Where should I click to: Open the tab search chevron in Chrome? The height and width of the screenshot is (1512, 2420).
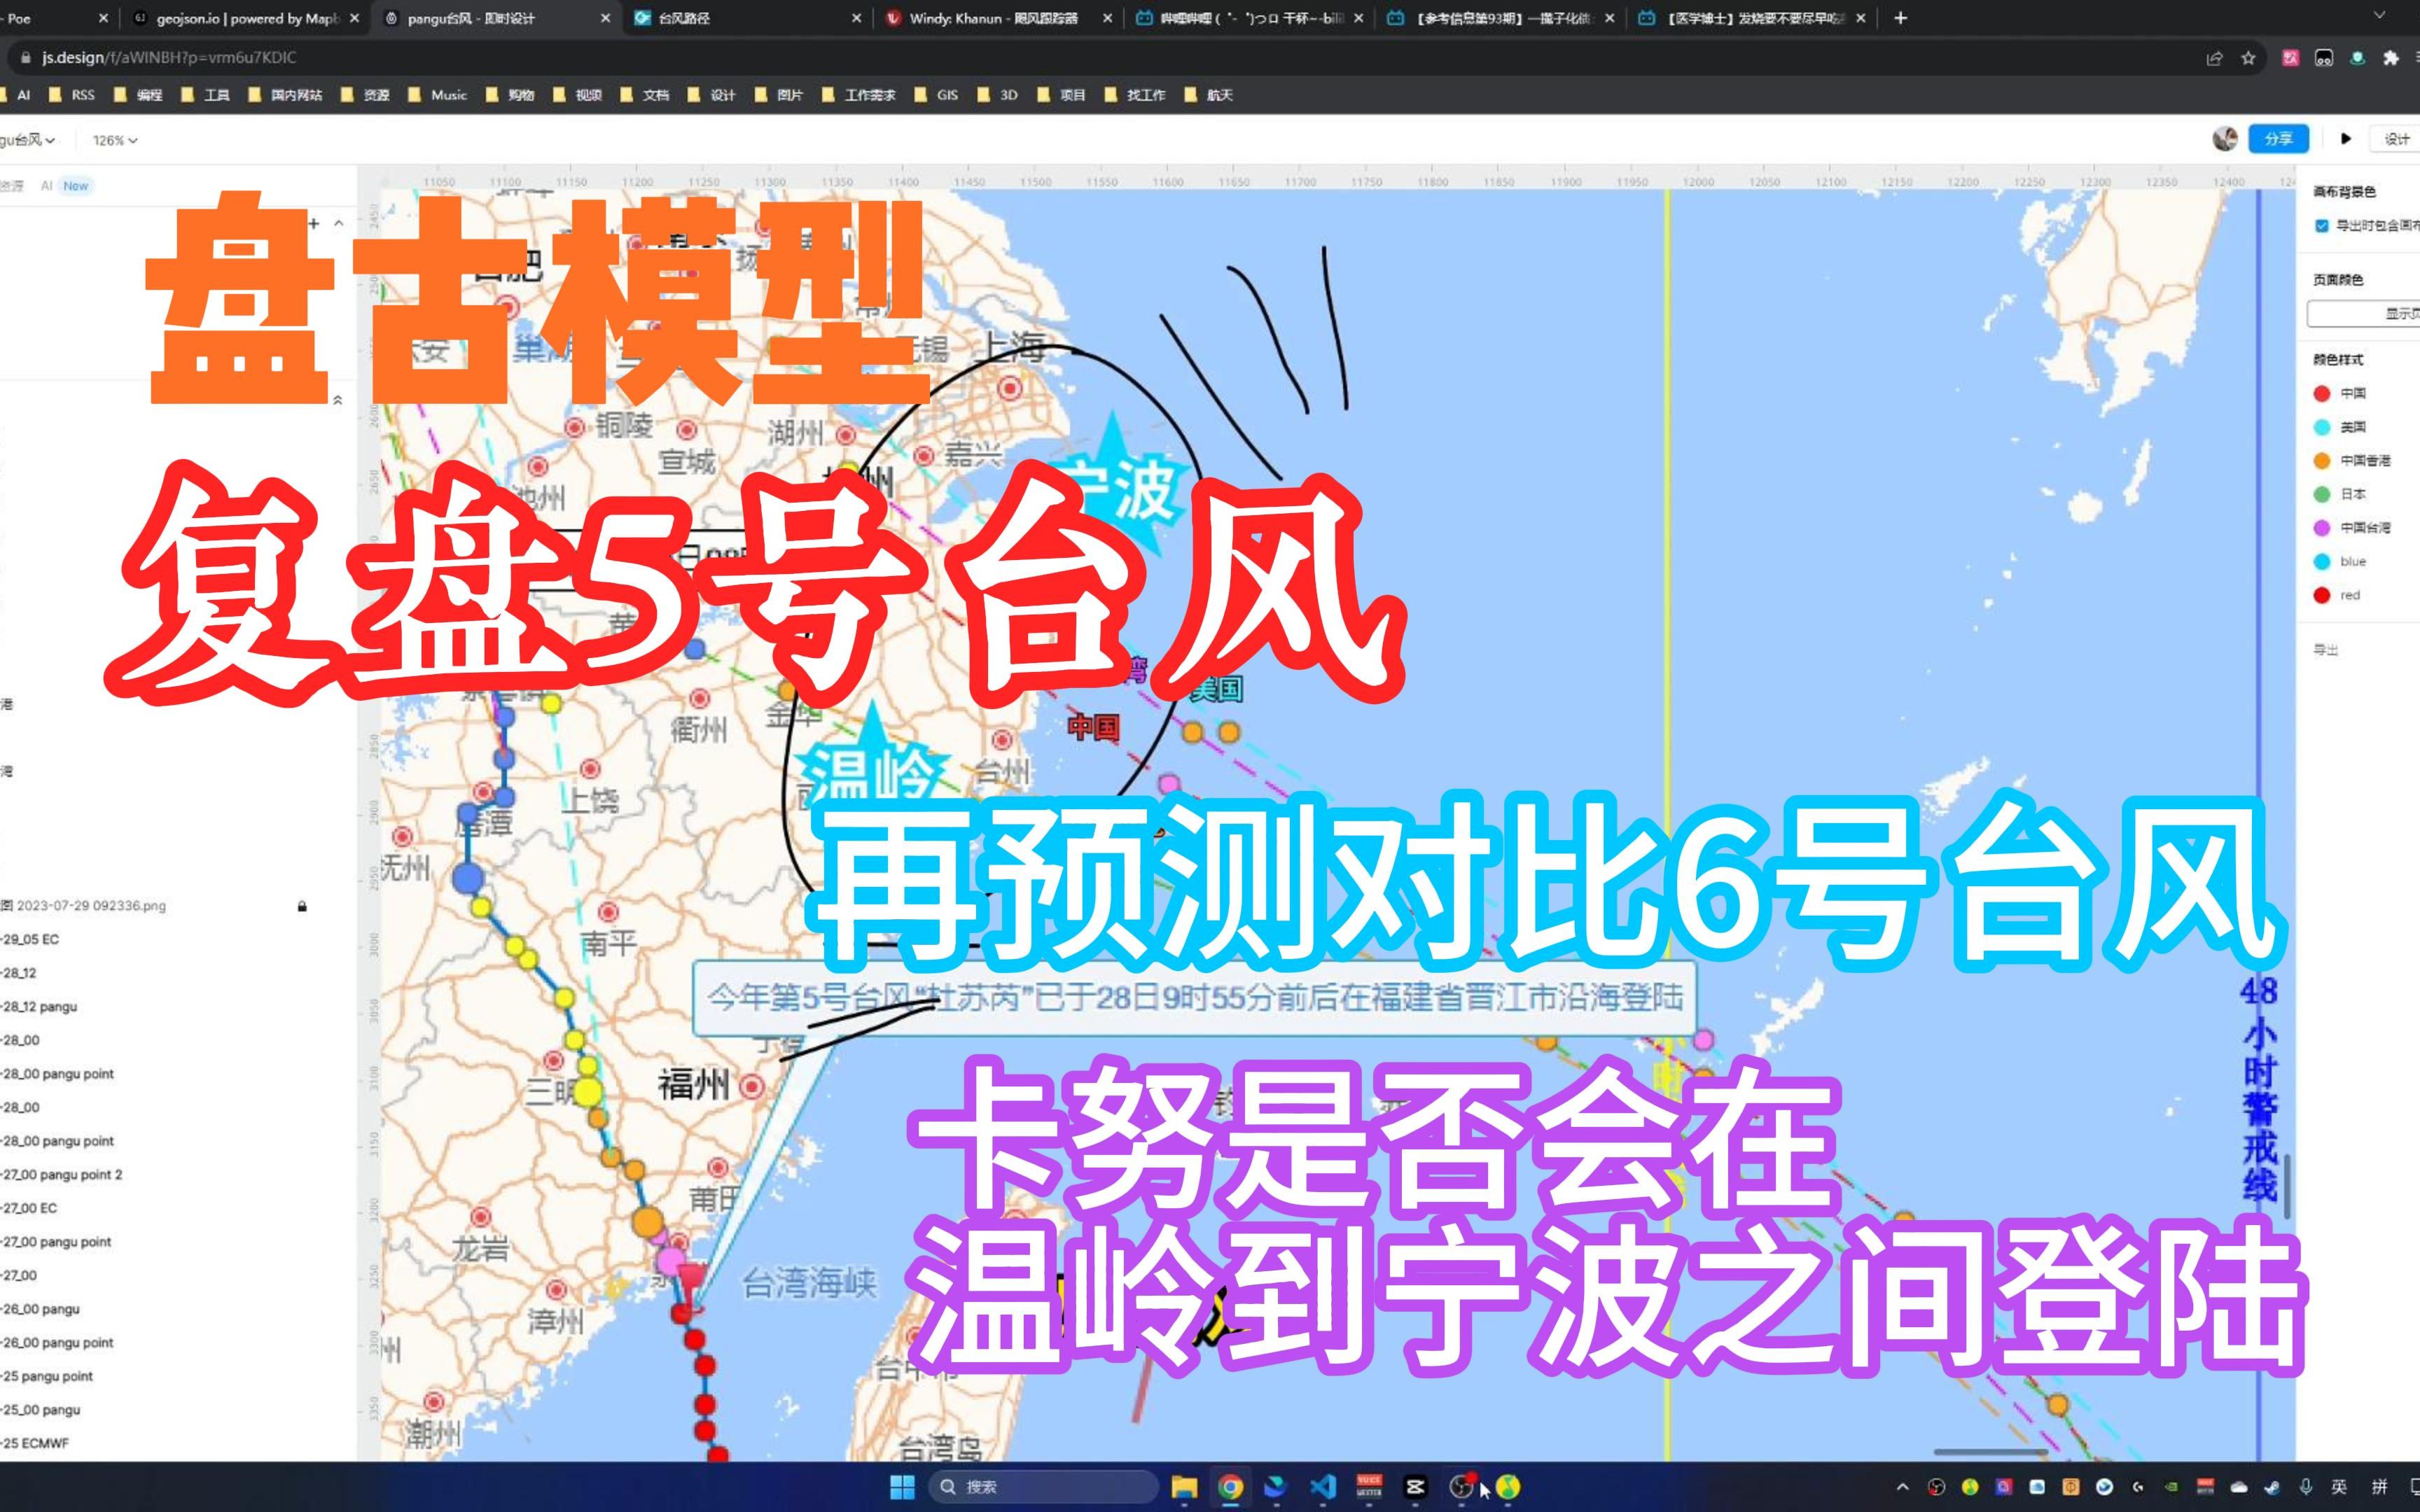[x=2380, y=15]
